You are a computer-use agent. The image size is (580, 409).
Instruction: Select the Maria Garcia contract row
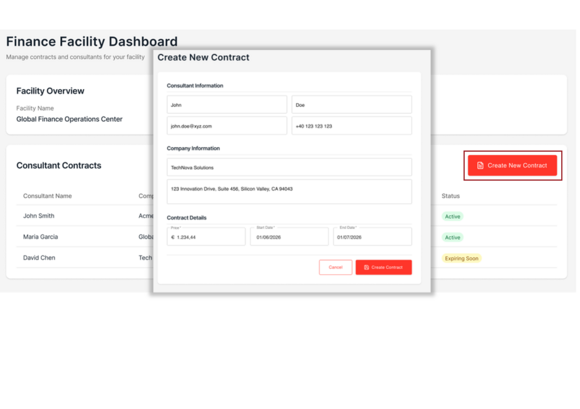(x=286, y=237)
